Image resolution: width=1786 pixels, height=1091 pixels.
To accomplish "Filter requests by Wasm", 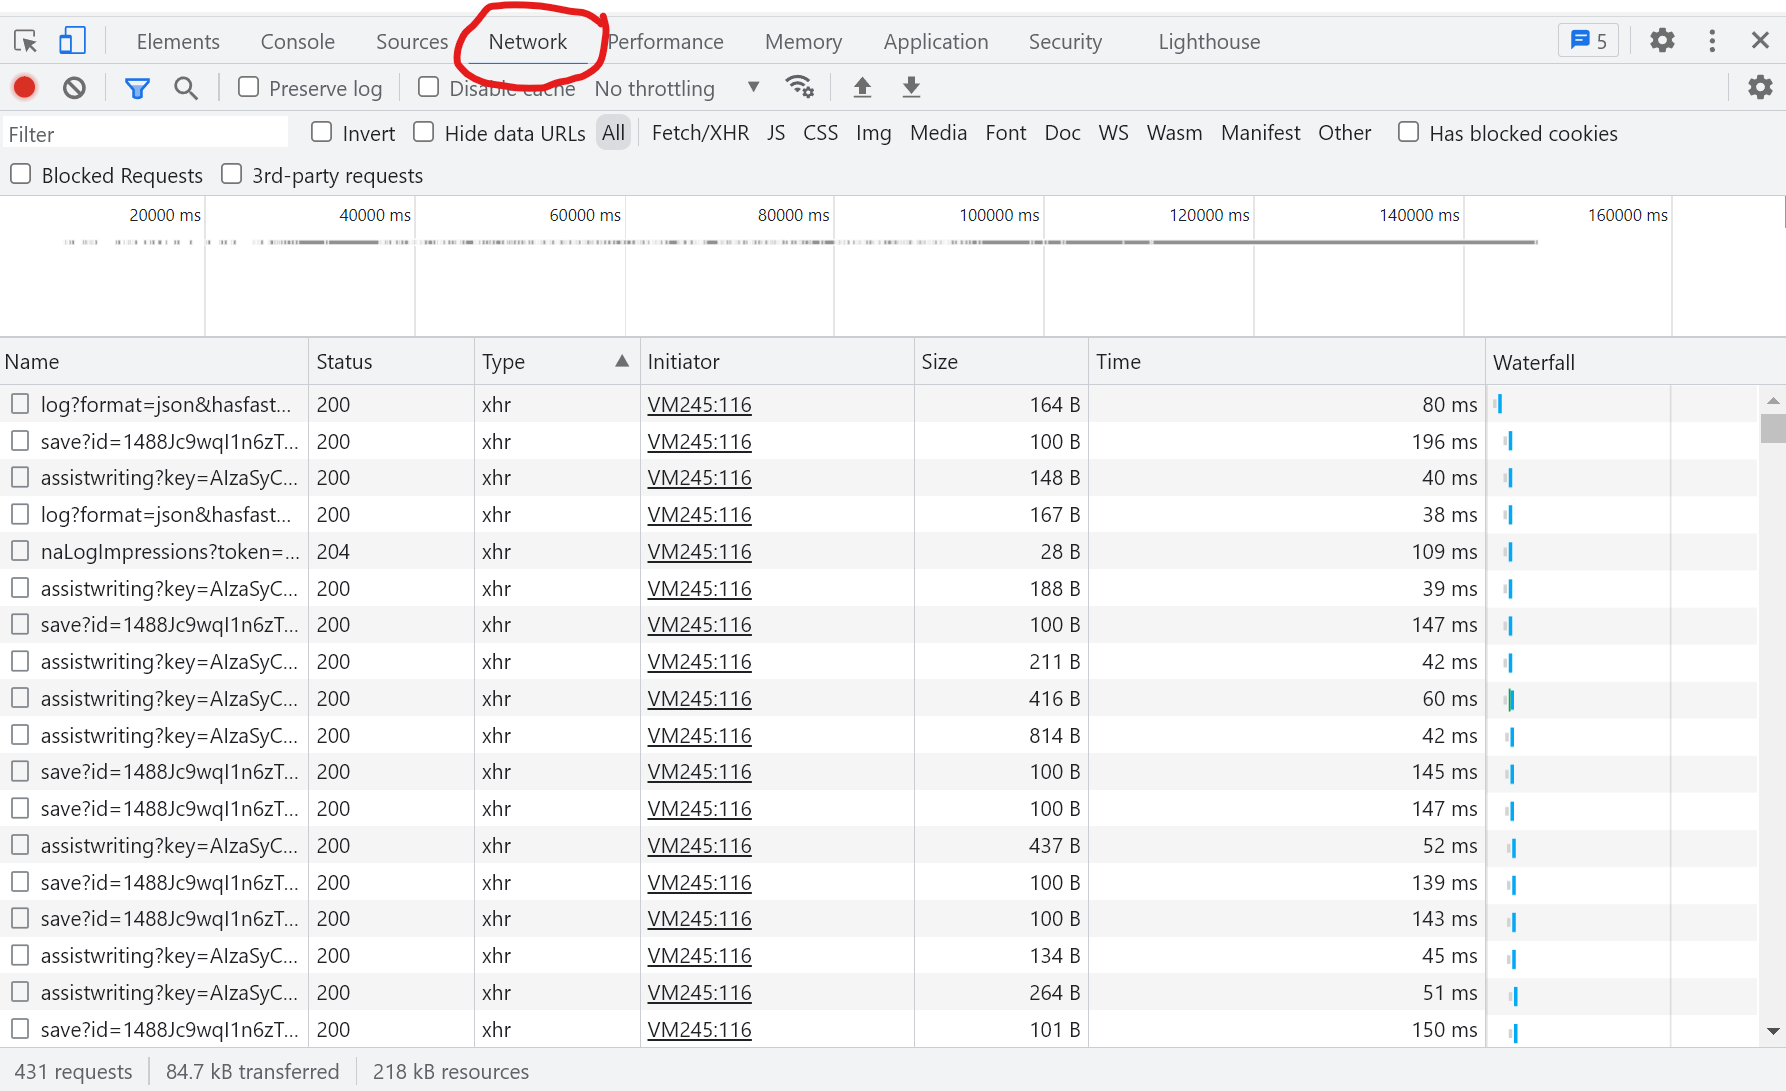I will (x=1174, y=132).
